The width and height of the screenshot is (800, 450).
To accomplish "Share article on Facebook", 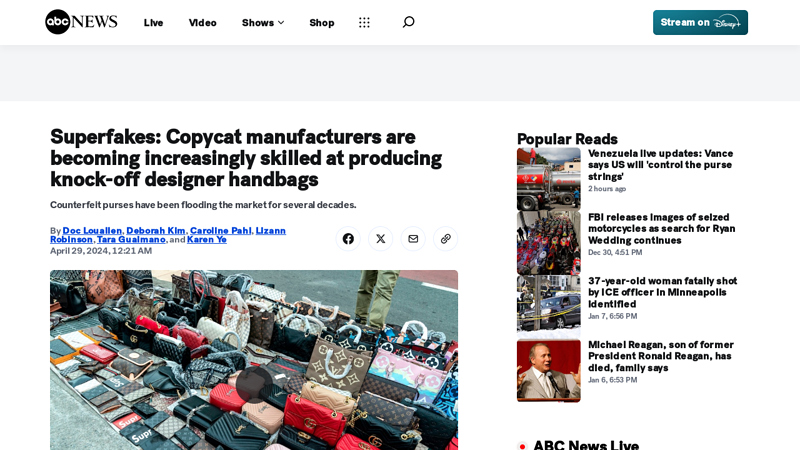I will tap(348, 239).
